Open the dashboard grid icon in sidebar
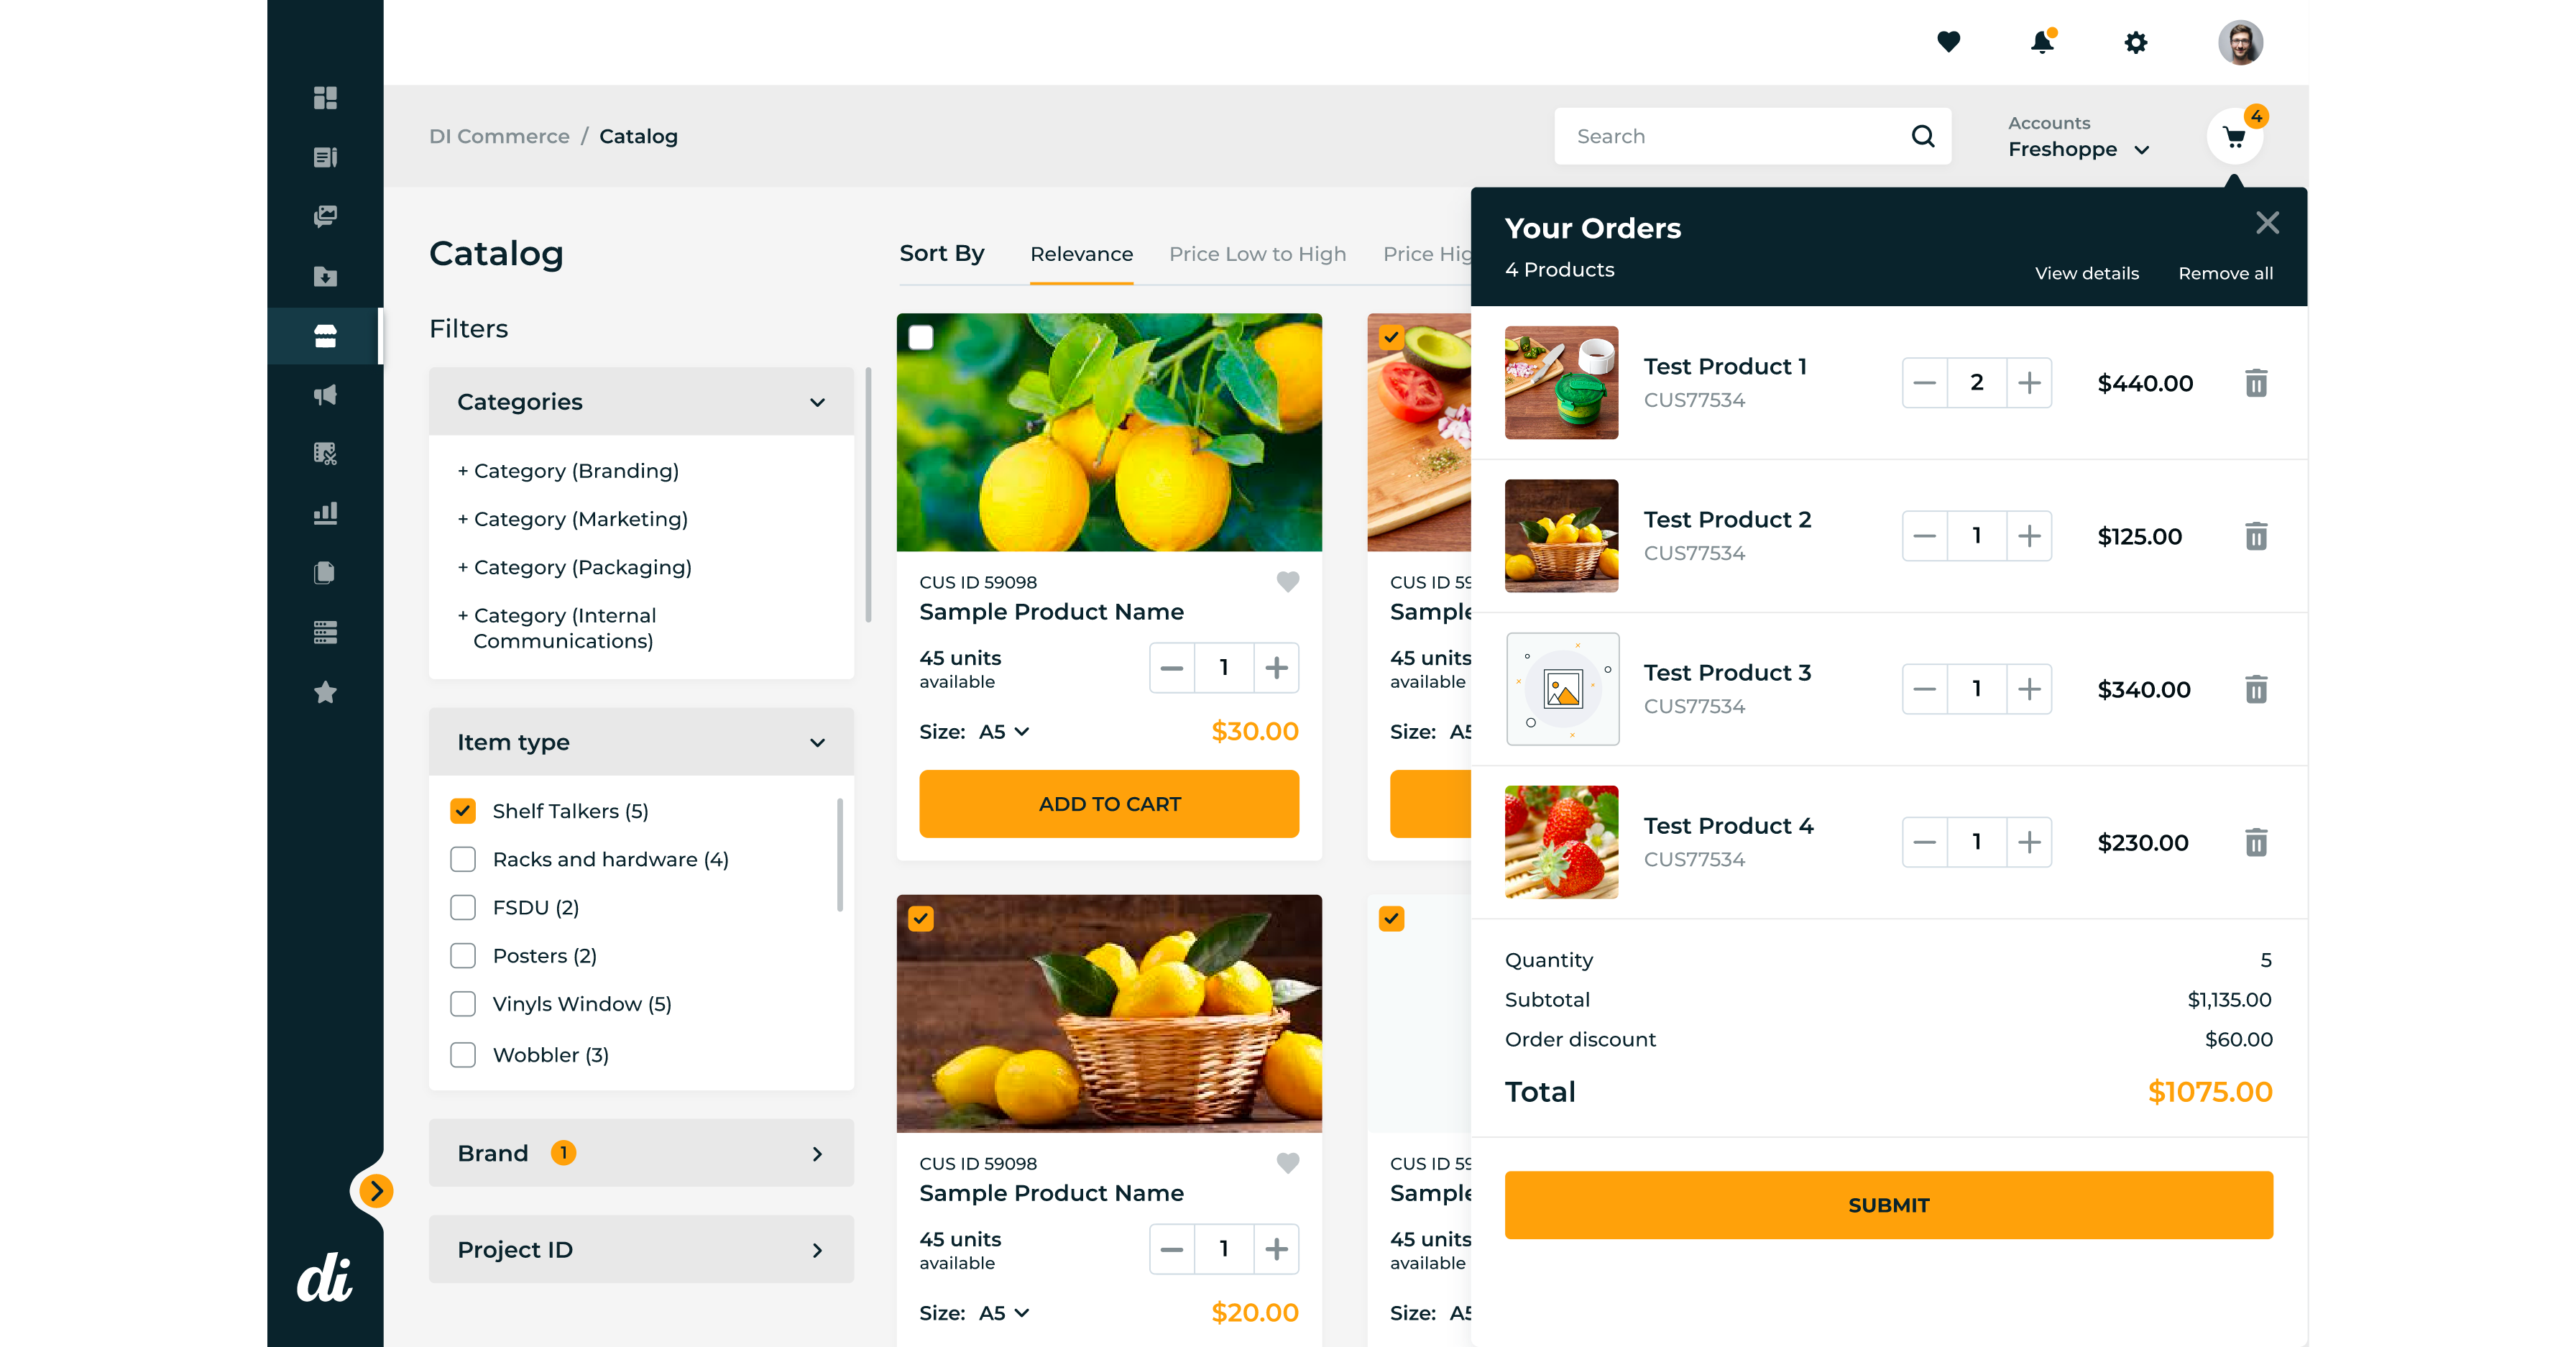Viewport: 2576px width, 1347px height. (325, 98)
